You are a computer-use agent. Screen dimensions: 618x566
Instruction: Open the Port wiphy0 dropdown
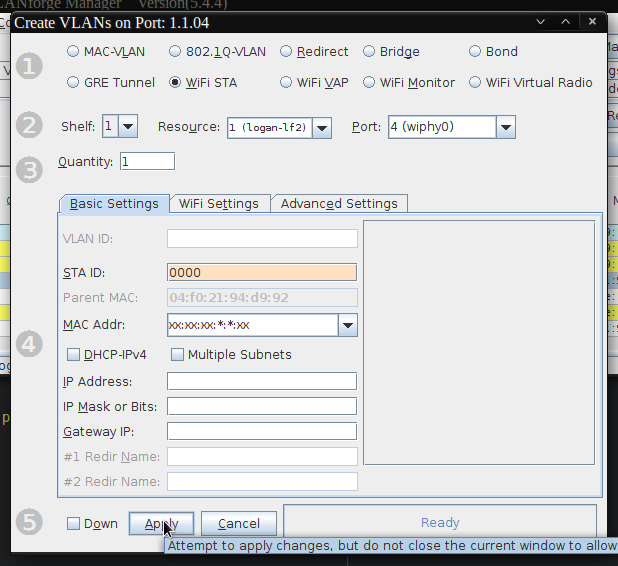coord(505,127)
